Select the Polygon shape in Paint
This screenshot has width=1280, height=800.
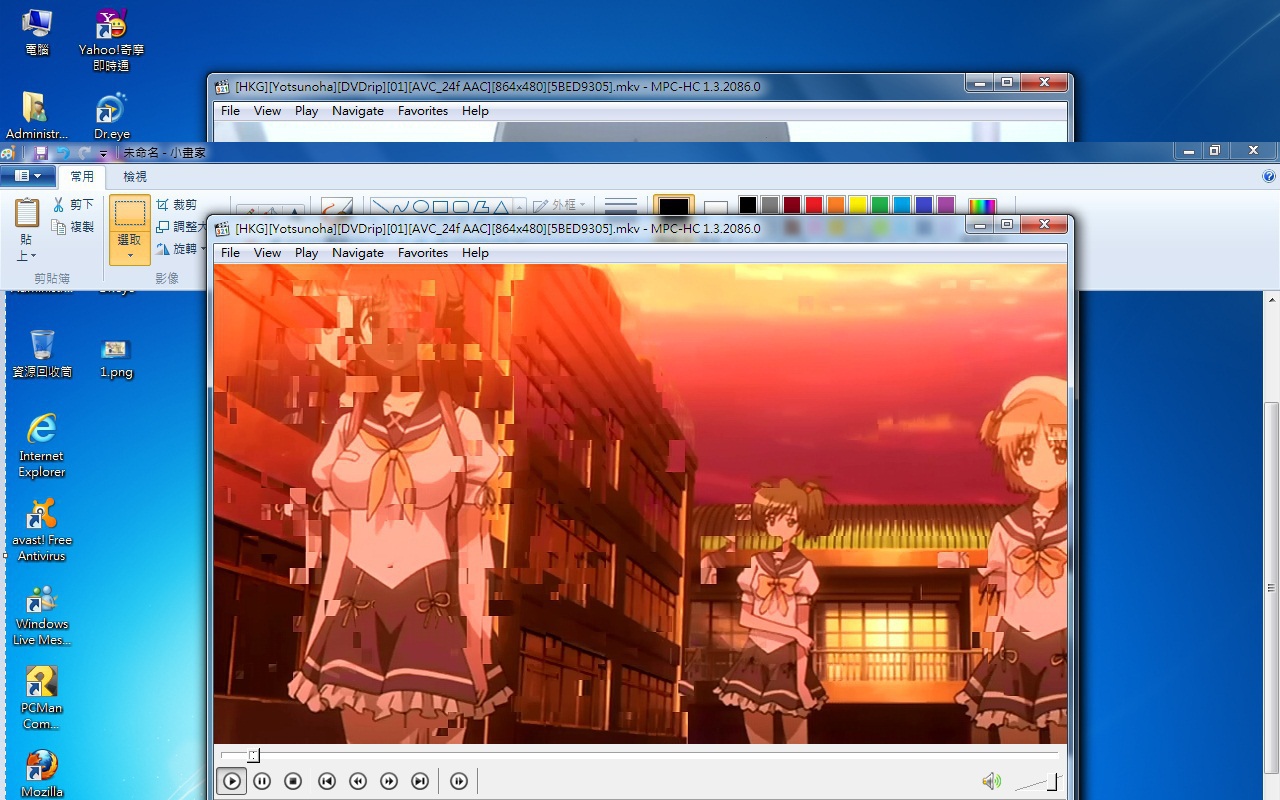pyautogui.click(x=481, y=207)
